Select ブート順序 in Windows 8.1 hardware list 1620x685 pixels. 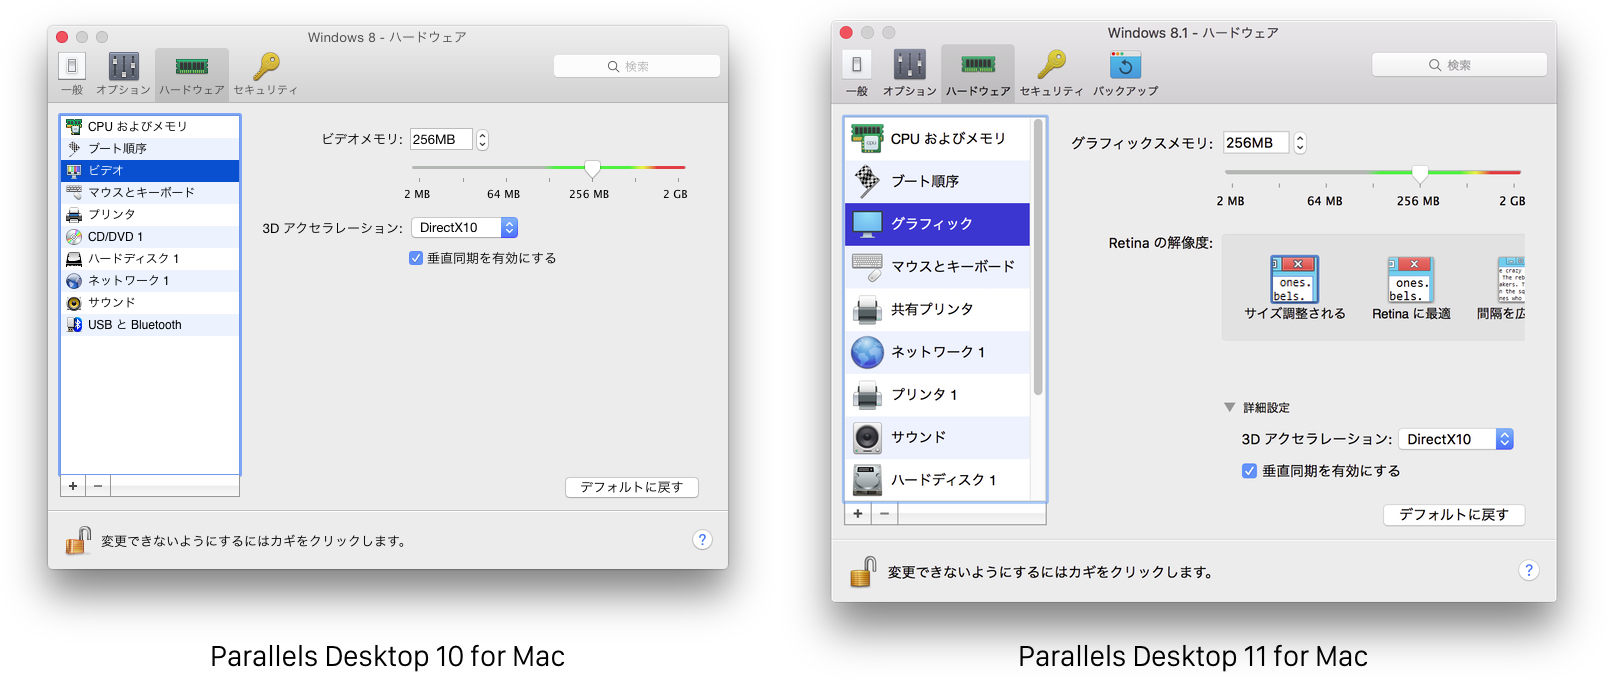[938, 181]
